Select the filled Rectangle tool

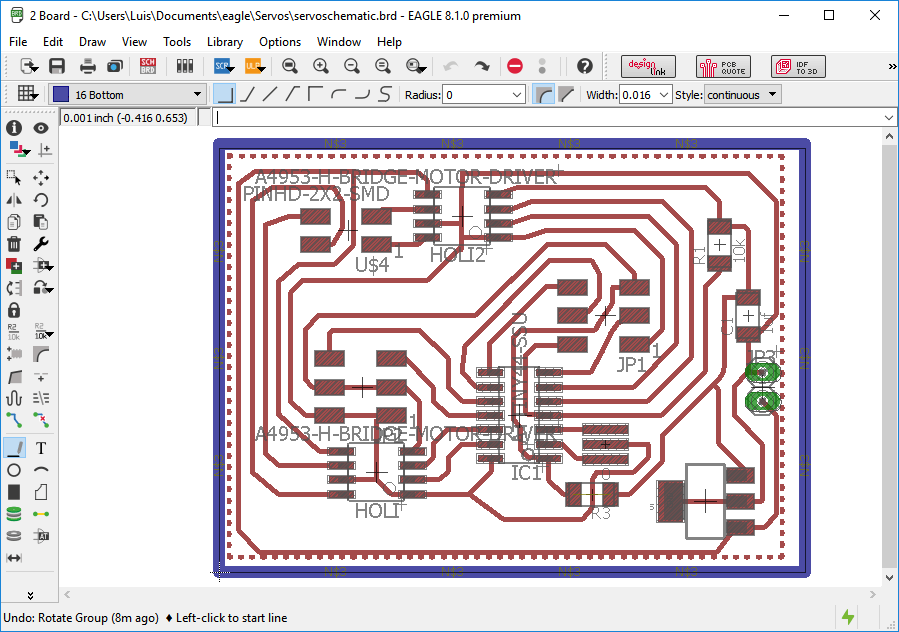point(14,492)
